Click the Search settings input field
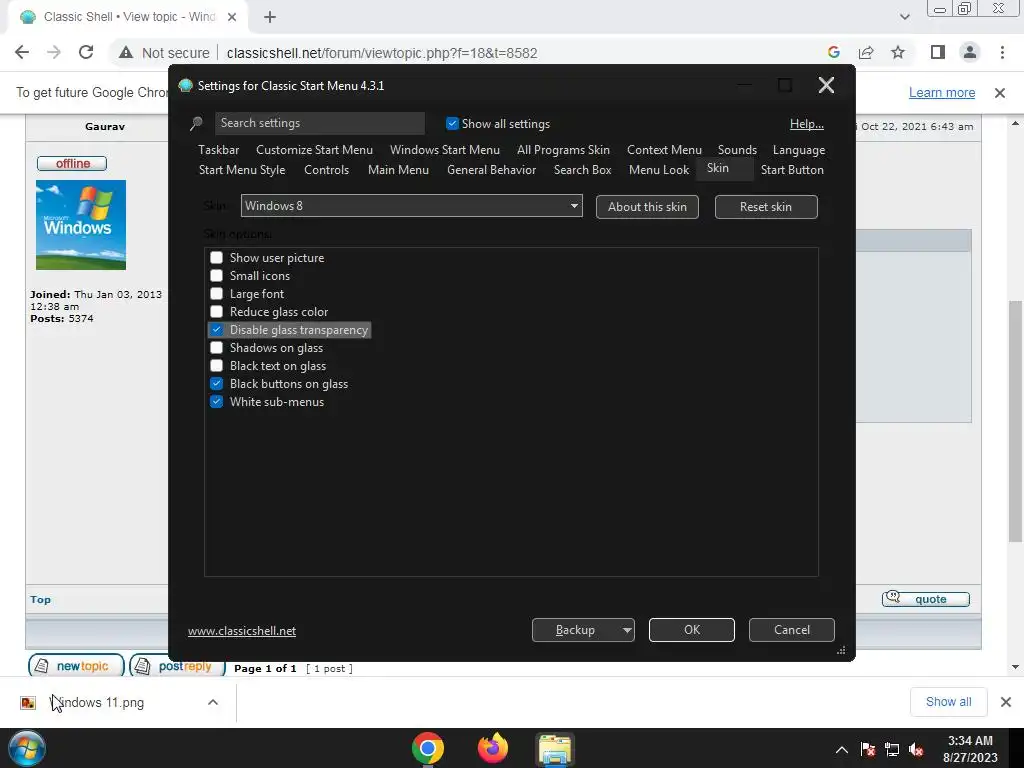The height and width of the screenshot is (768, 1024). click(319, 123)
